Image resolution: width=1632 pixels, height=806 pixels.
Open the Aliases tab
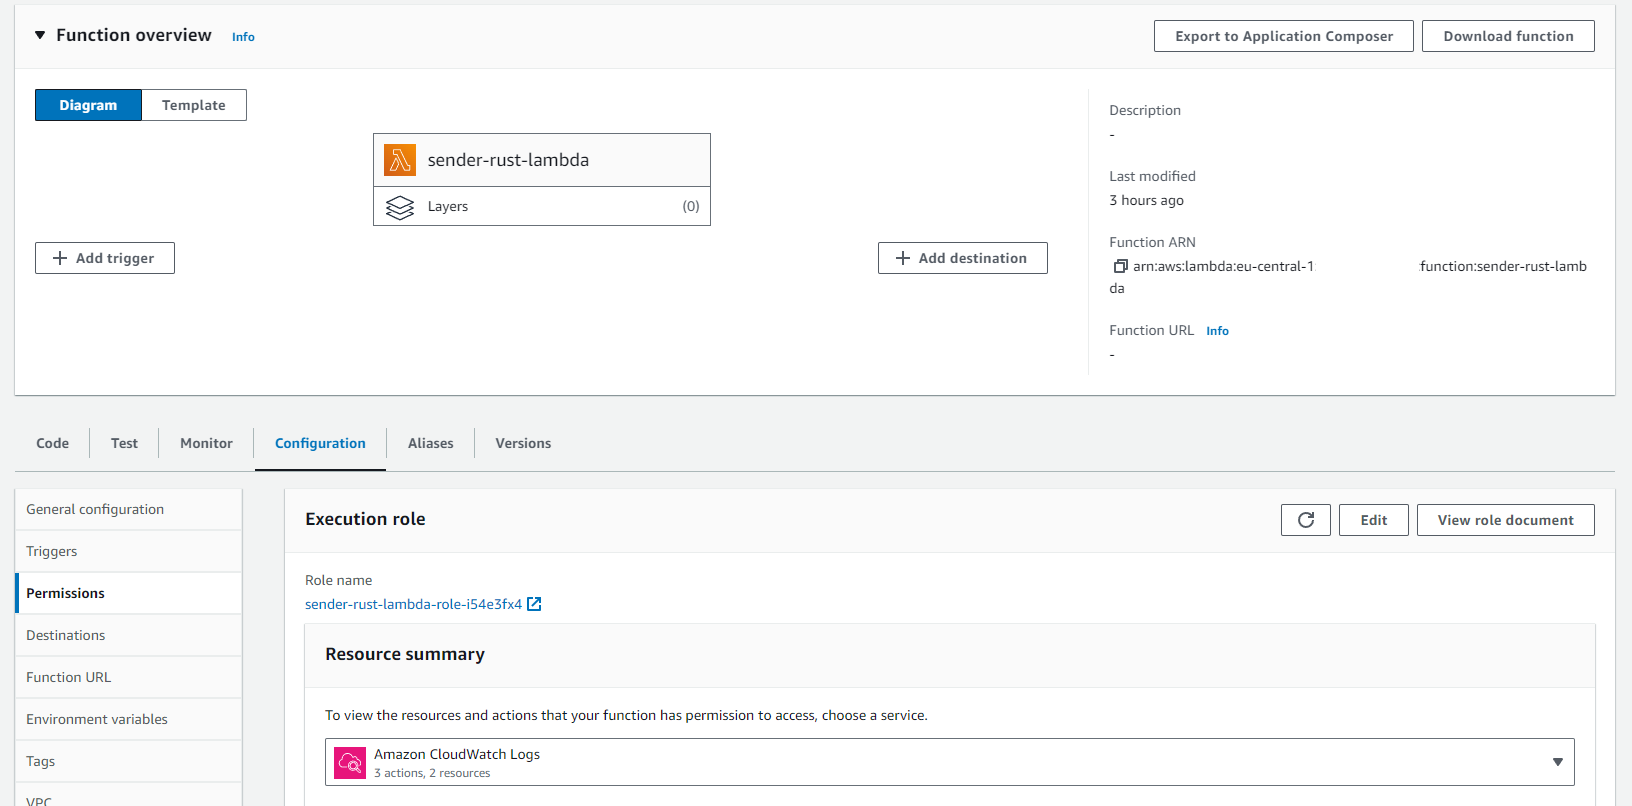tap(430, 443)
